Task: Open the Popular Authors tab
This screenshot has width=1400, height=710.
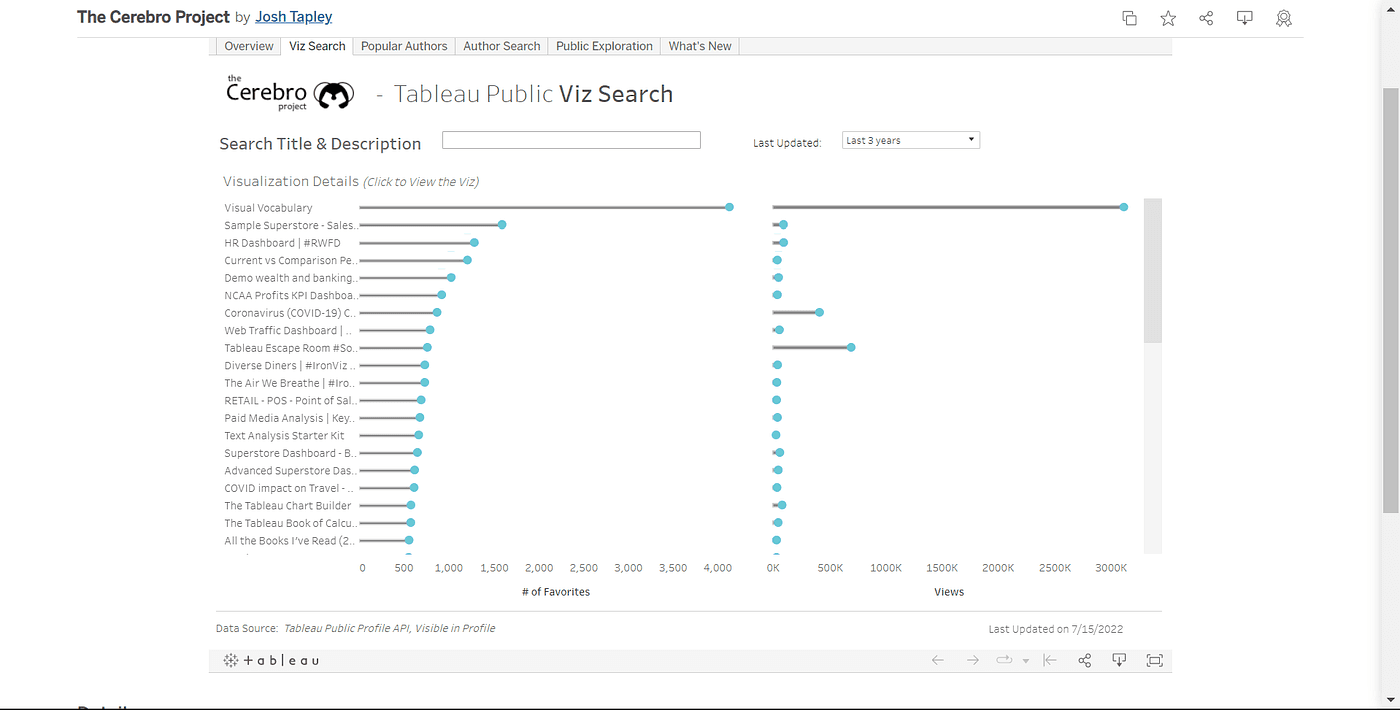Action: pos(404,46)
